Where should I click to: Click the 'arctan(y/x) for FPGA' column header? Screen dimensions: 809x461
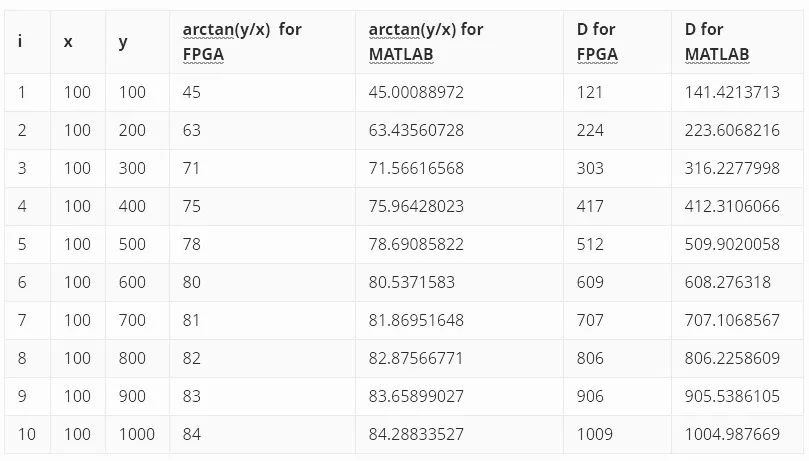pyautogui.click(x=241, y=42)
